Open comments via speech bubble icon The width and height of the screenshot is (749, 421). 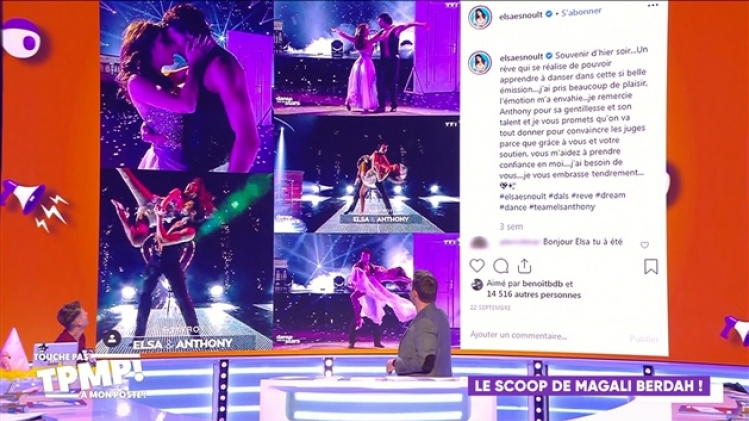[501, 266]
